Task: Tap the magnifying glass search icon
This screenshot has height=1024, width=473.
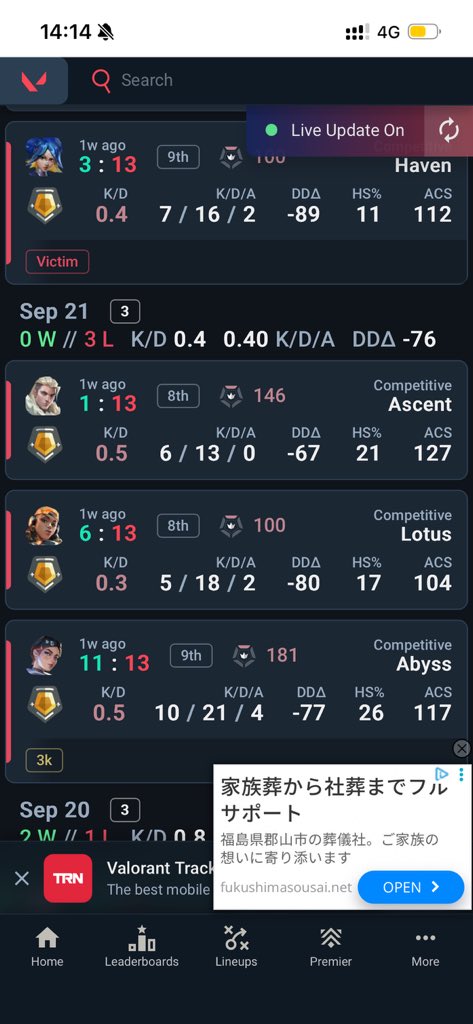Action: click(x=101, y=81)
